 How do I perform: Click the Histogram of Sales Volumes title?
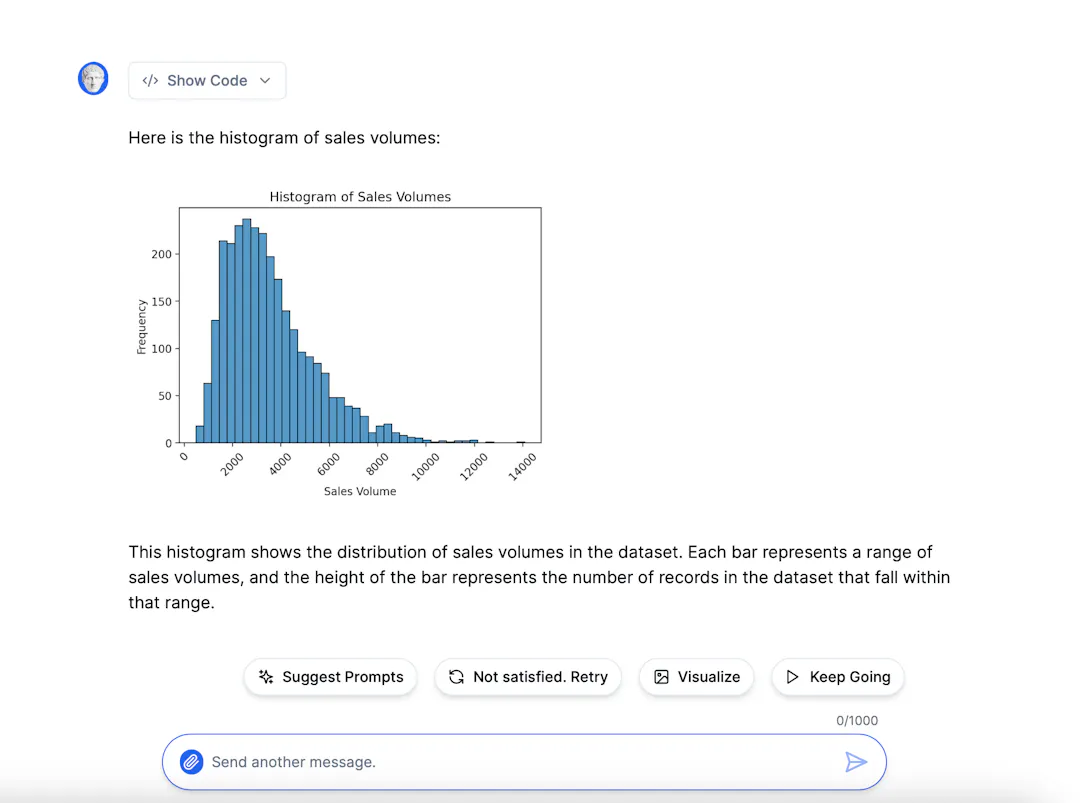coord(360,197)
